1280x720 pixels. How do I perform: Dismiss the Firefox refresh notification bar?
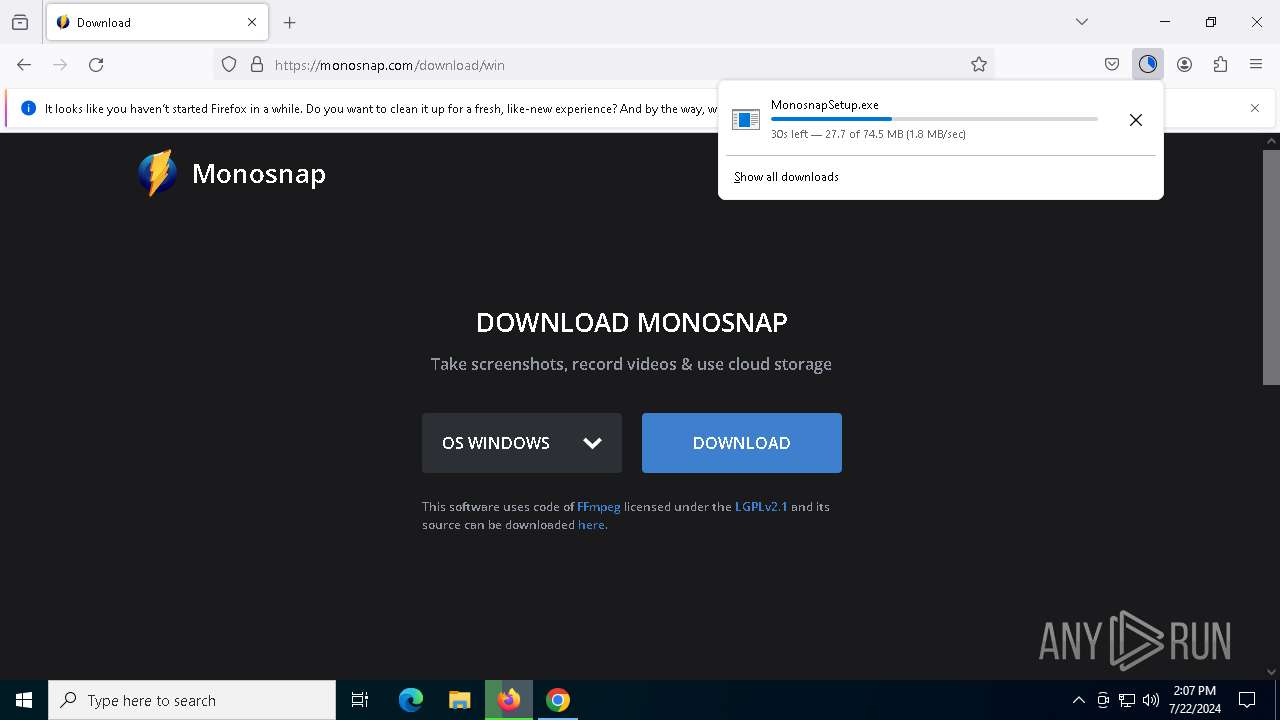(1255, 108)
